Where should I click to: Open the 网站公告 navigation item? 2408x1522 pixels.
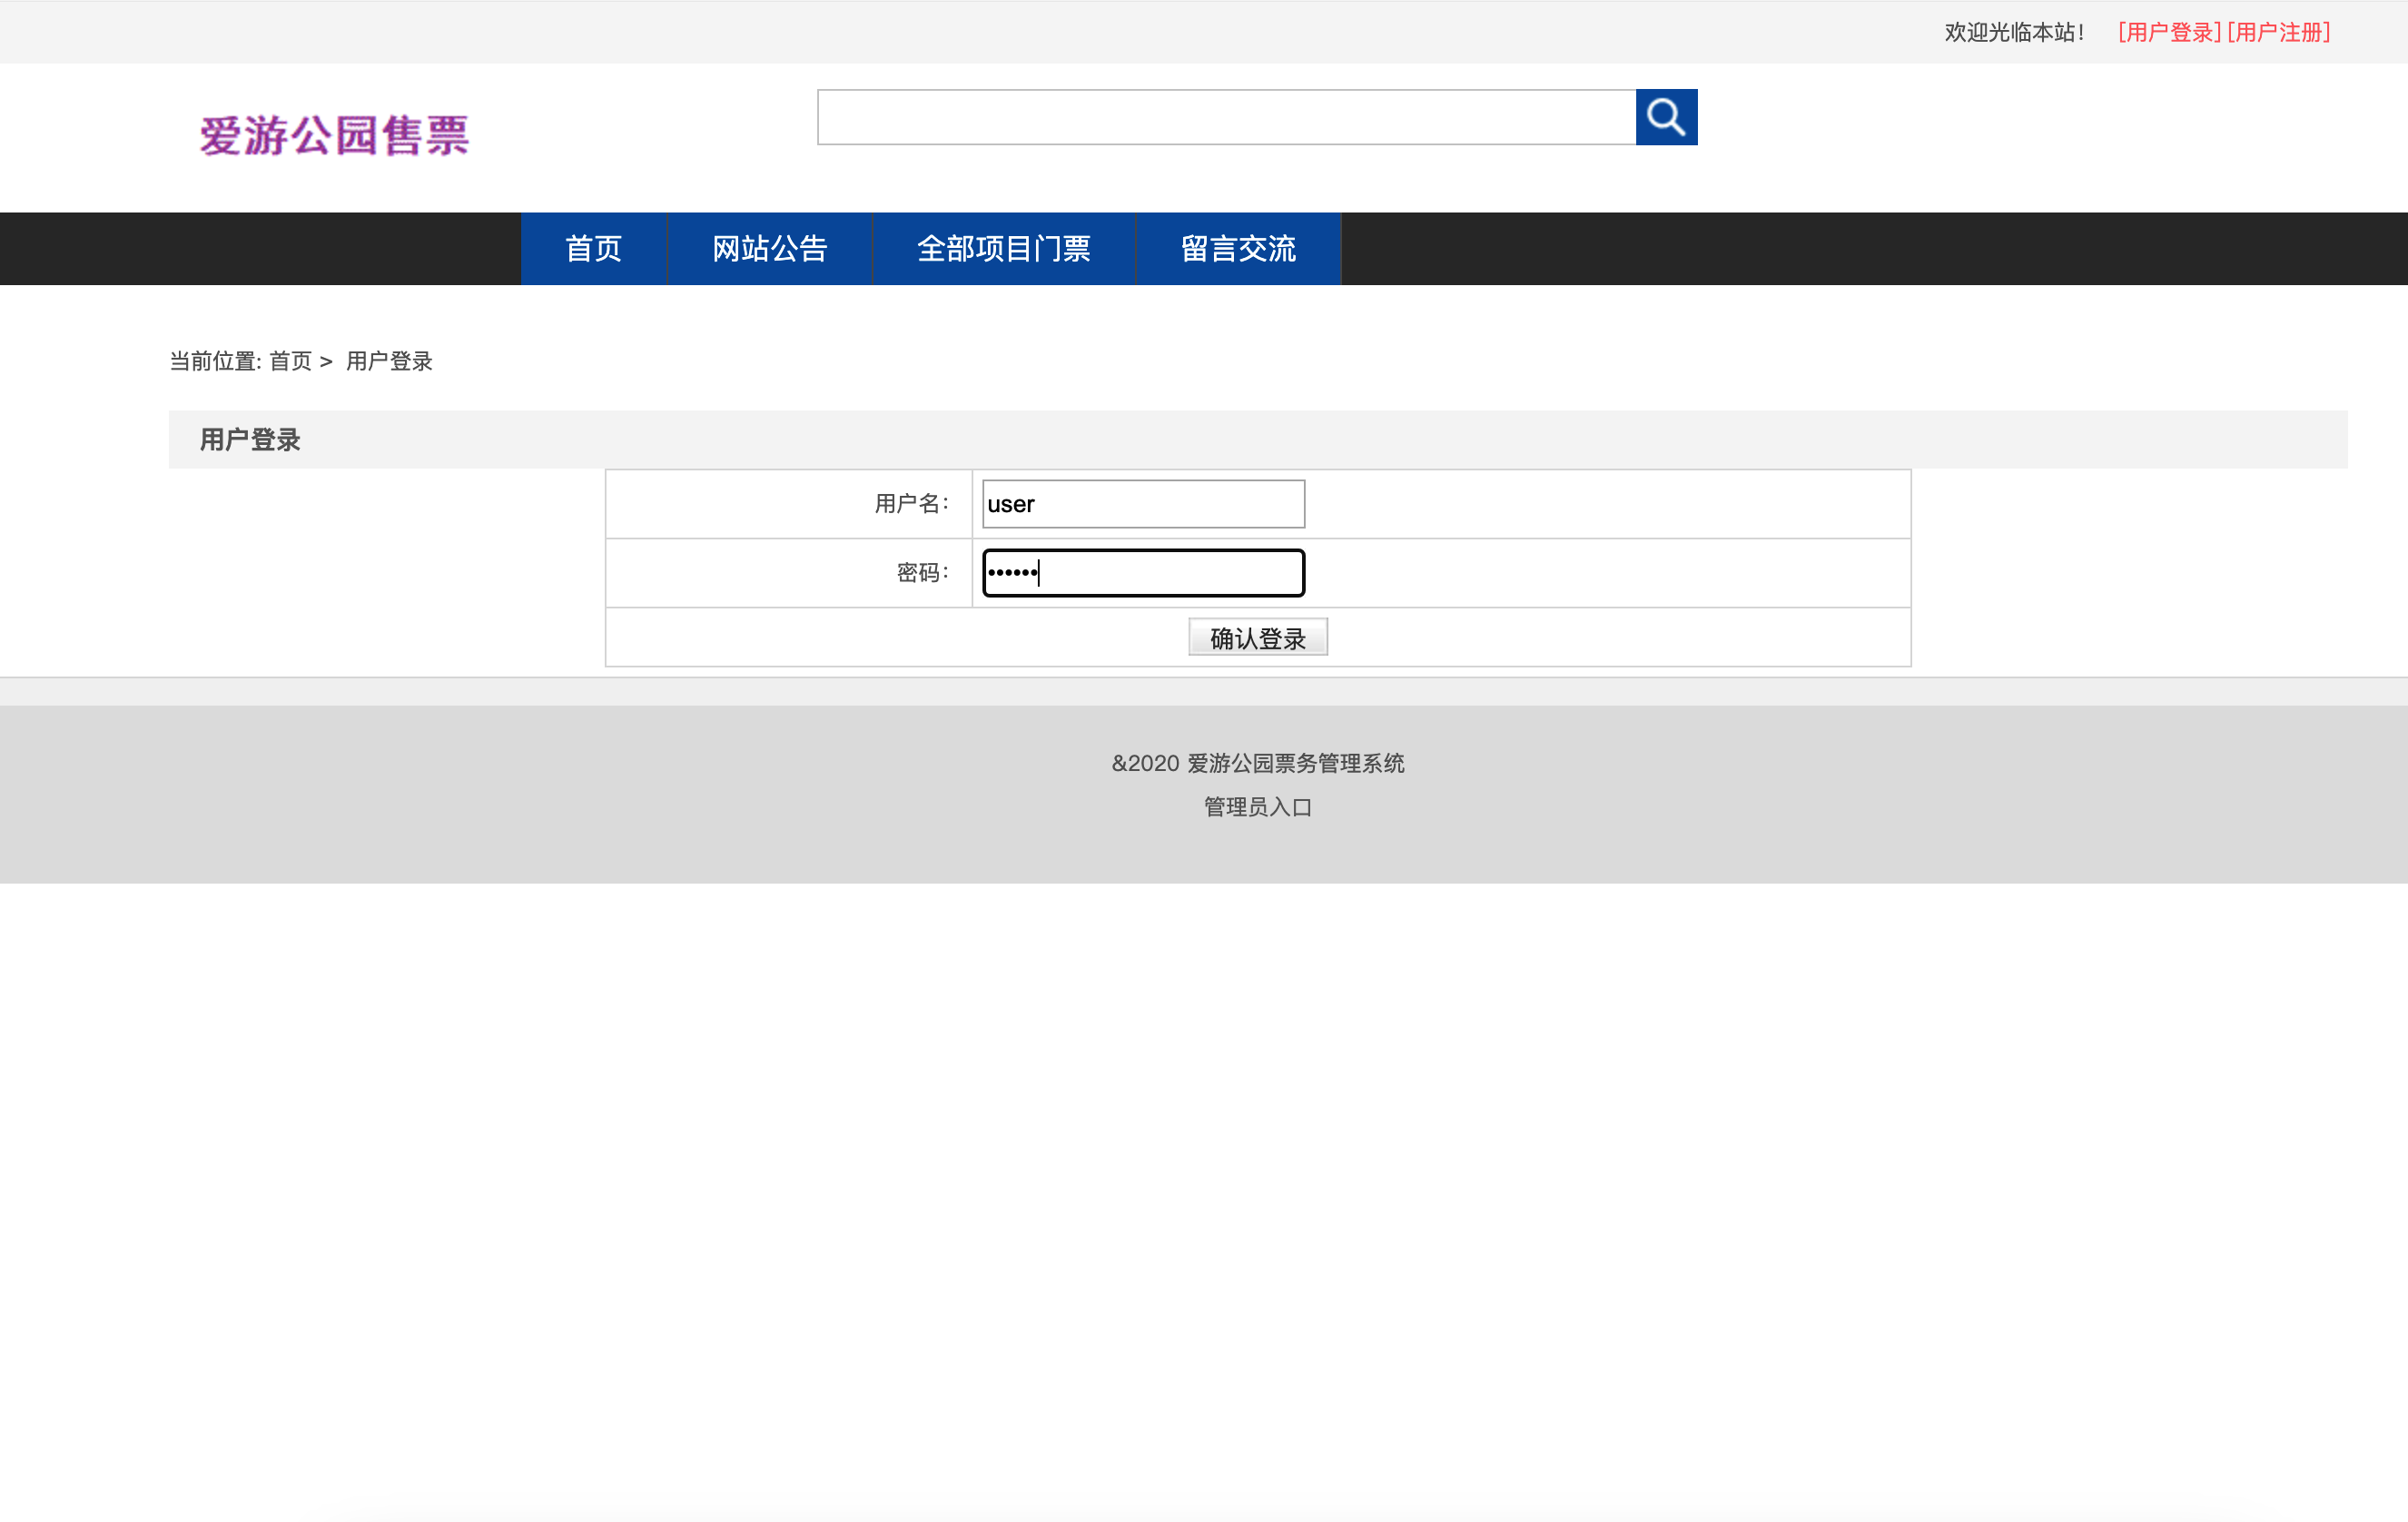point(769,248)
